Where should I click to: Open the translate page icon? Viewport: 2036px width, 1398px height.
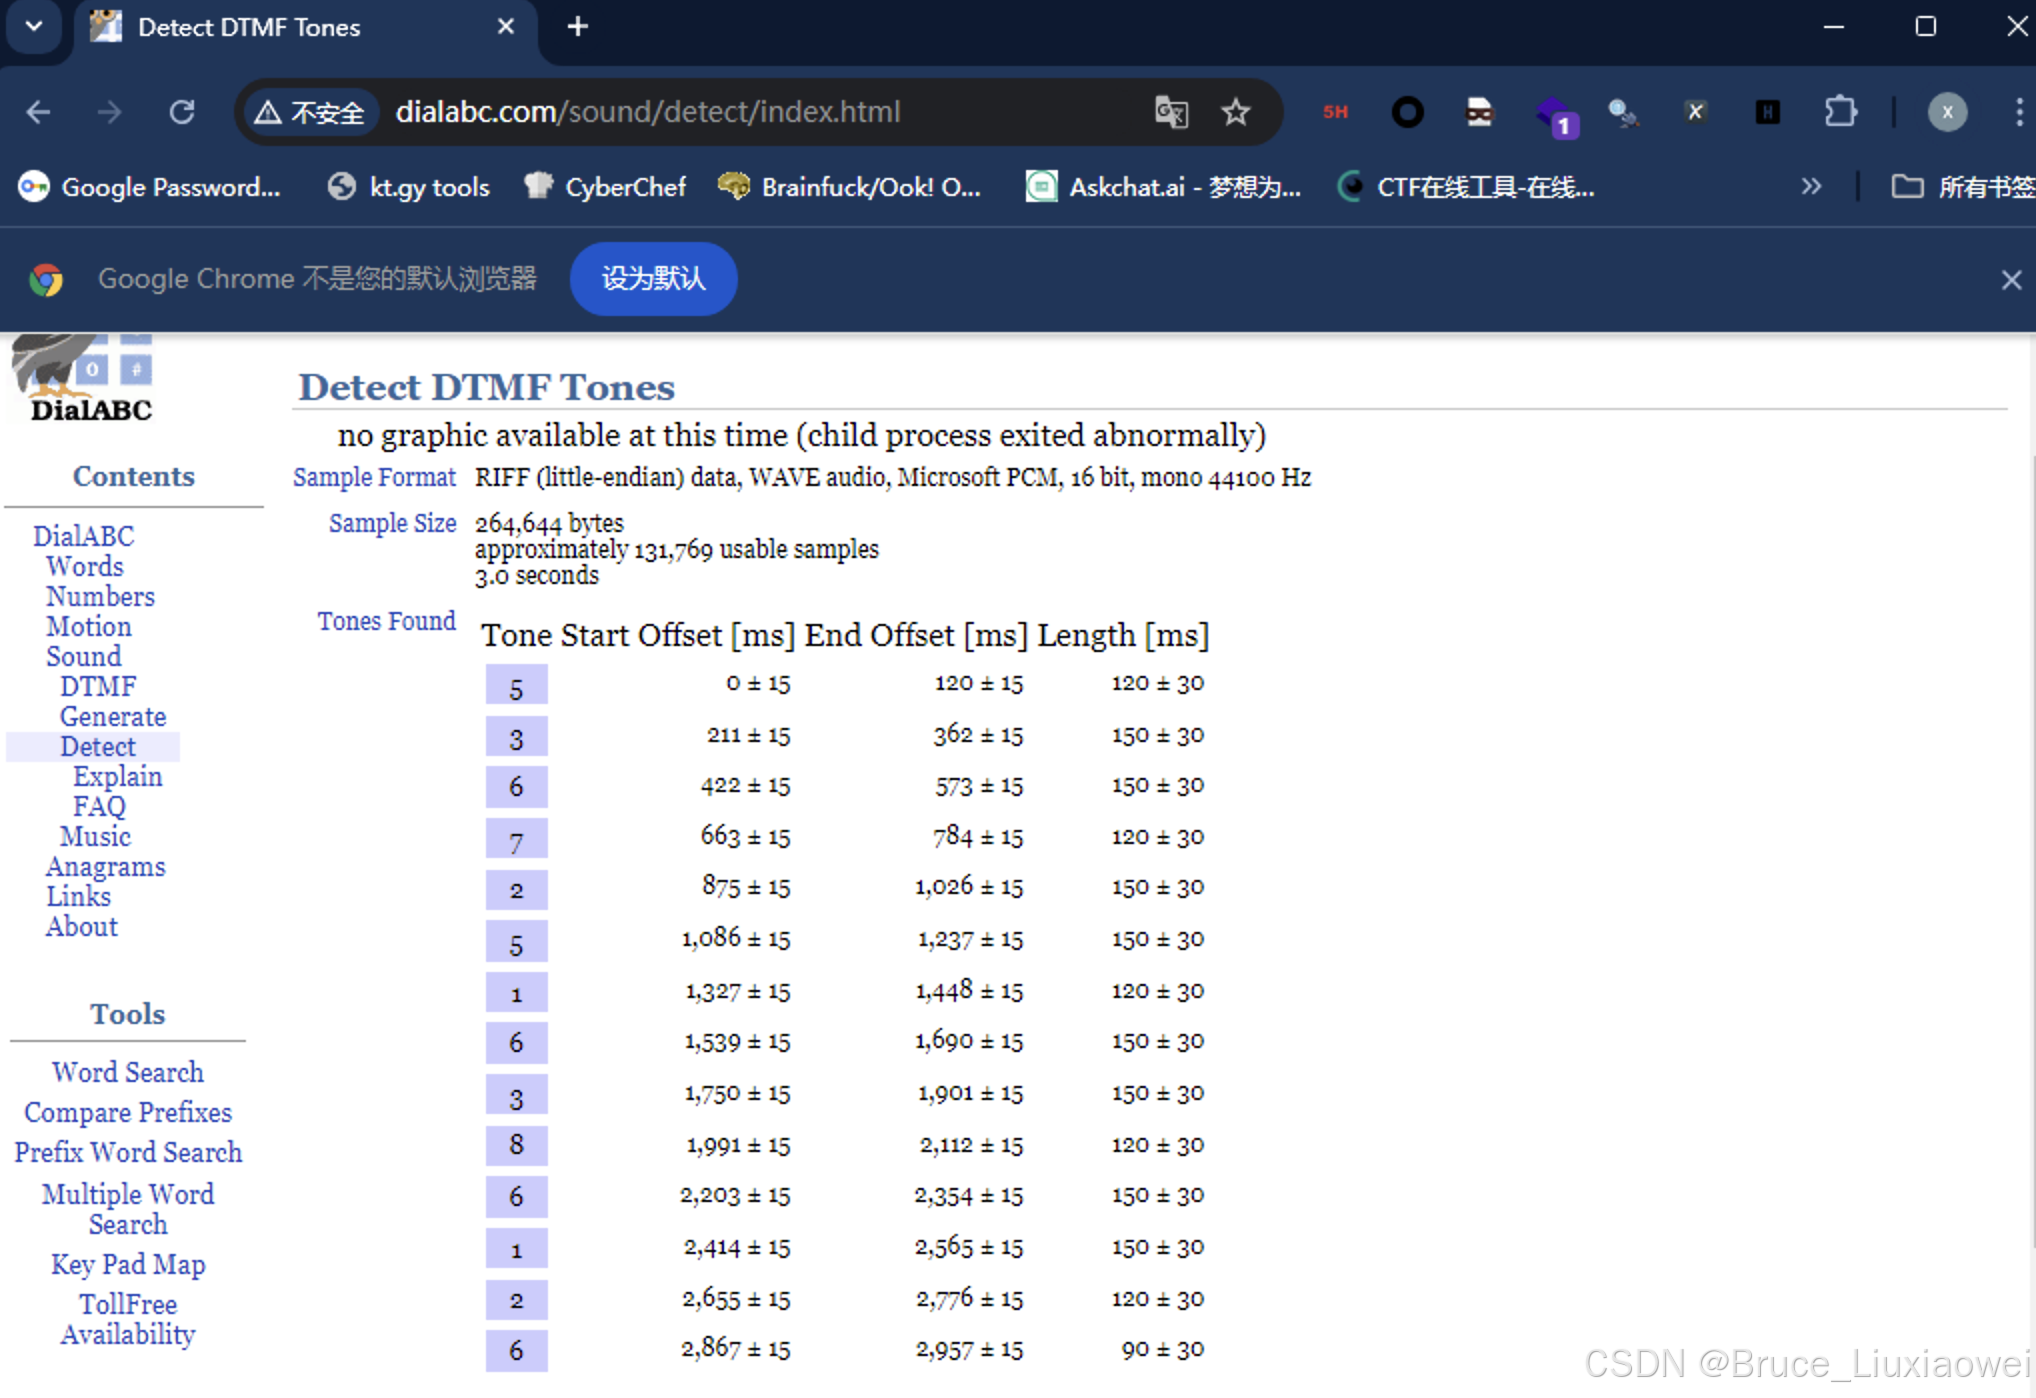pos(1171,112)
